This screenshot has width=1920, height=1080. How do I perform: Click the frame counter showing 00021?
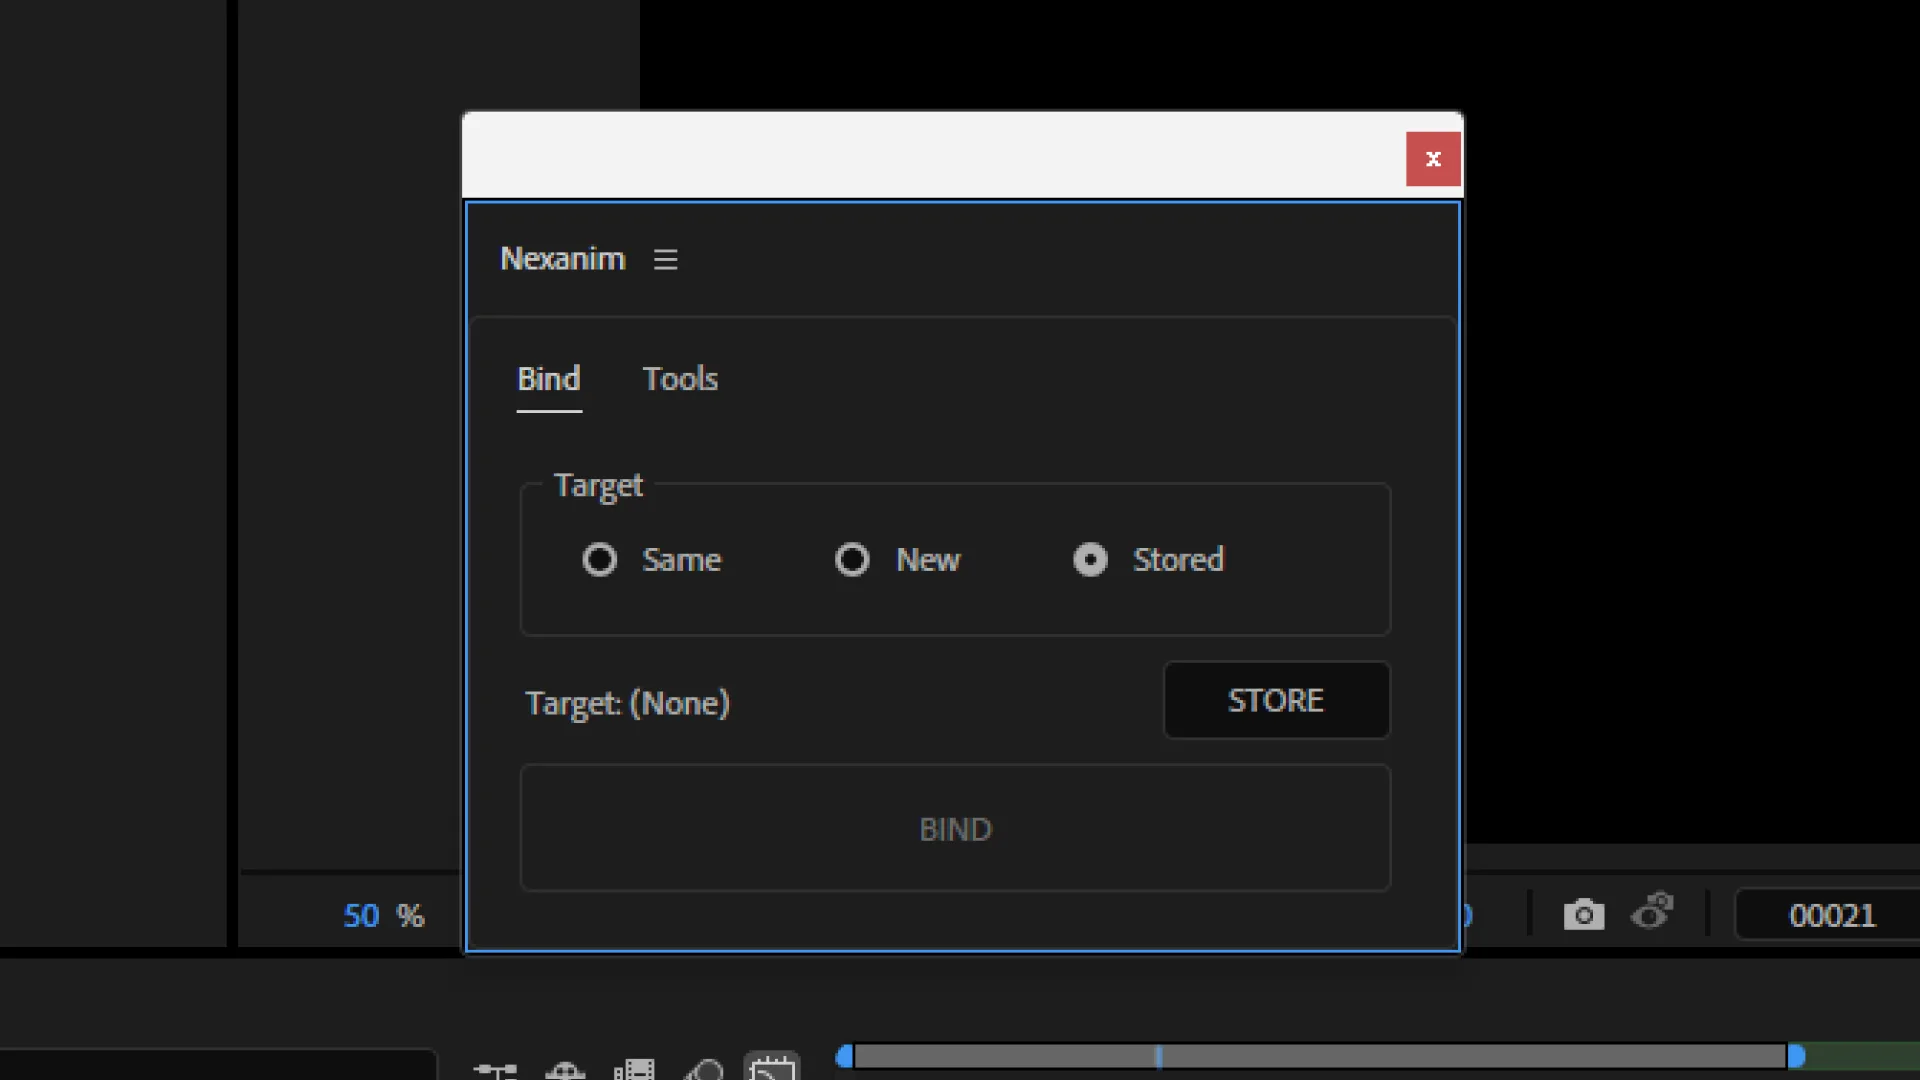pyautogui.click(x=1831, y=915)
